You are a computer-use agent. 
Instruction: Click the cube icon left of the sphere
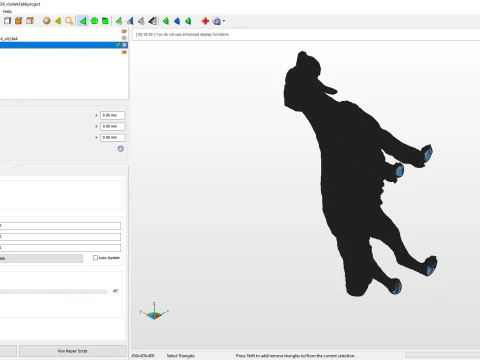(x=30, y=21)
